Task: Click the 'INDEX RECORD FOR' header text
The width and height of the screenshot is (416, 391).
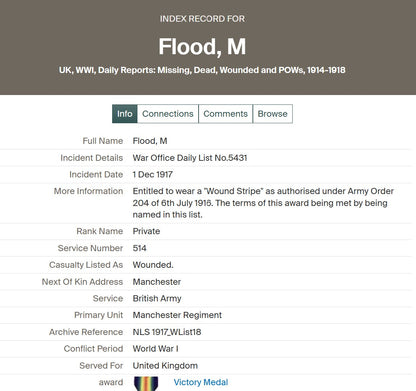Action: [202, 19]
